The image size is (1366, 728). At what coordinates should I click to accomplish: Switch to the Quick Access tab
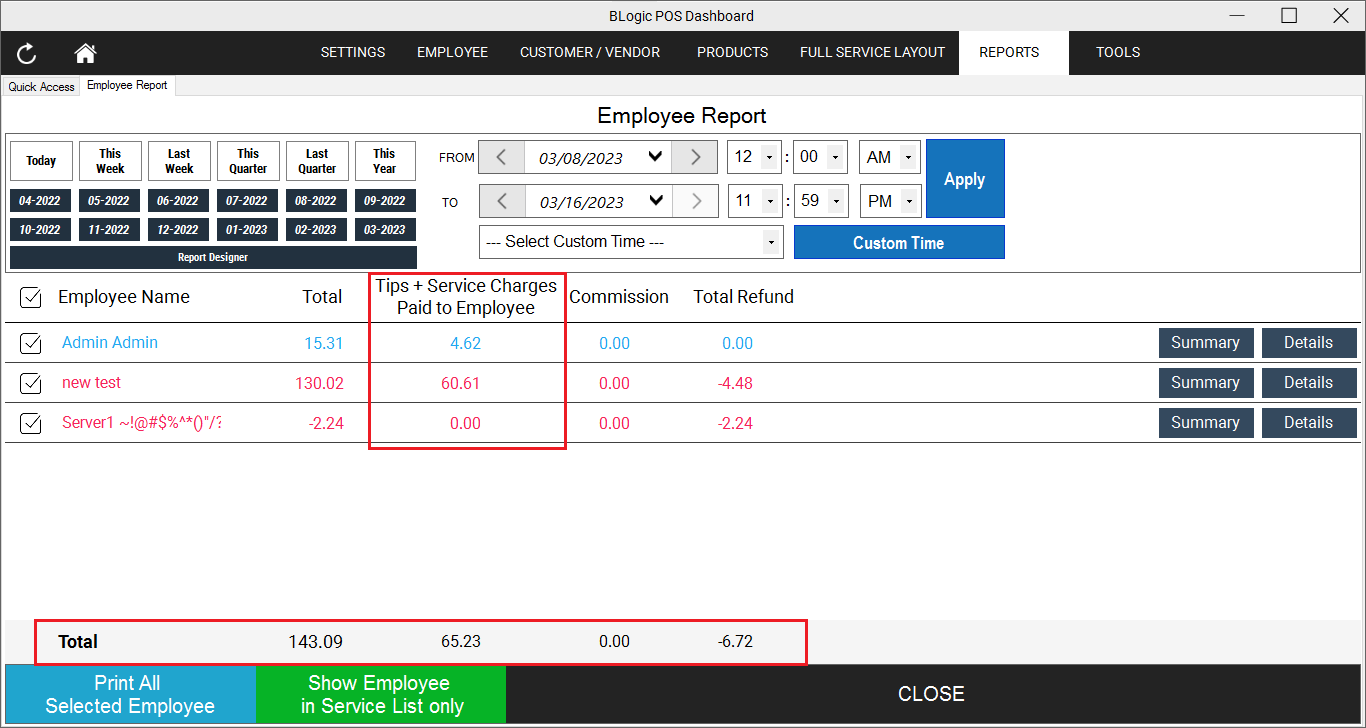pyautogui.click(x=41, y=87)
